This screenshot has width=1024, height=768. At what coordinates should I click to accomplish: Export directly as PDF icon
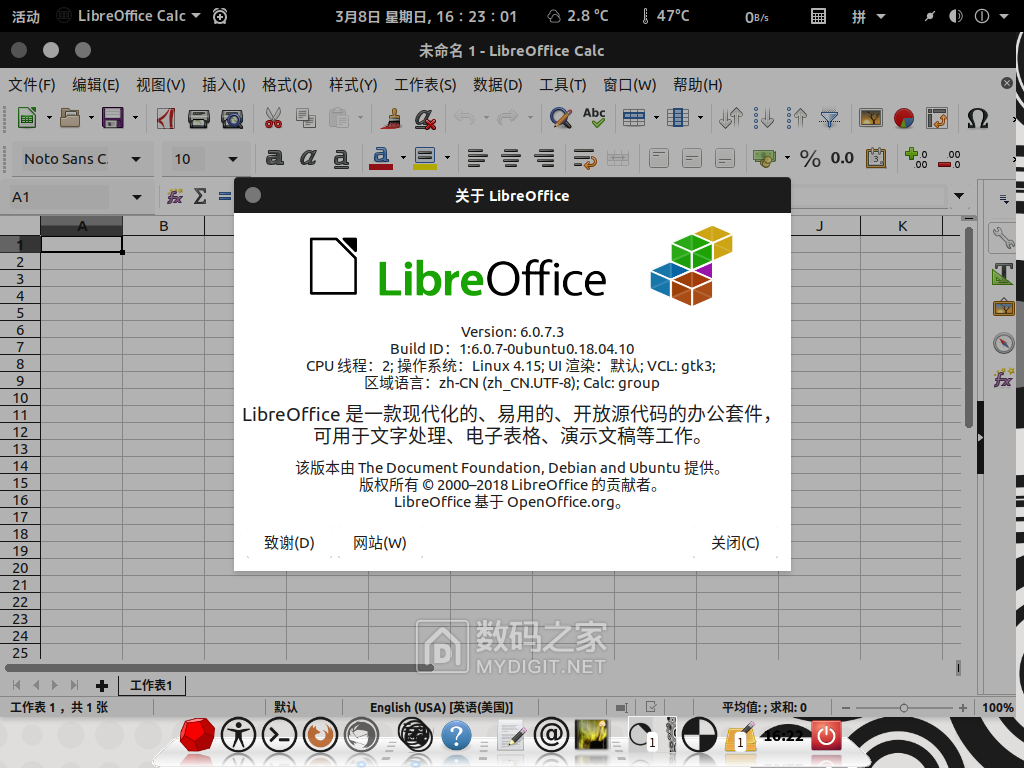click(166, 118)
